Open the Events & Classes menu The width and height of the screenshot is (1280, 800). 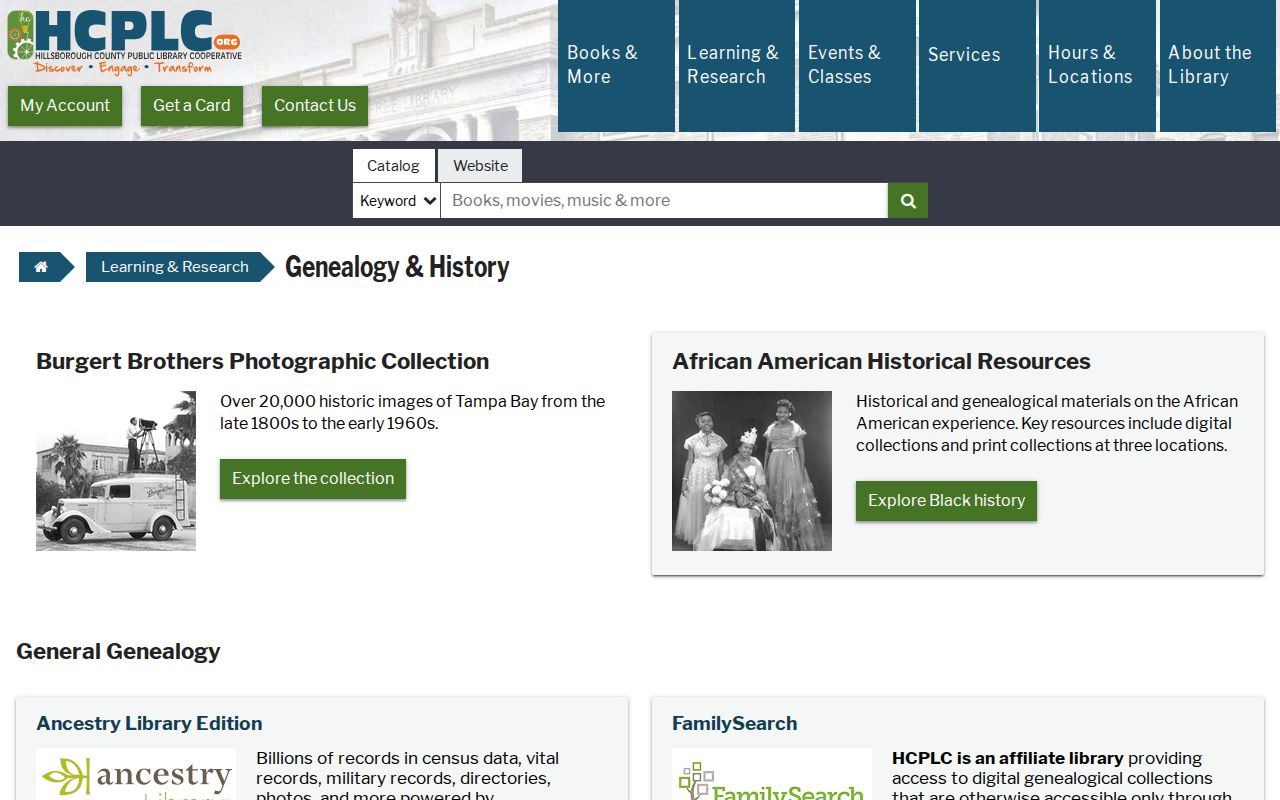pyautogui.click(x=857, y=66)
